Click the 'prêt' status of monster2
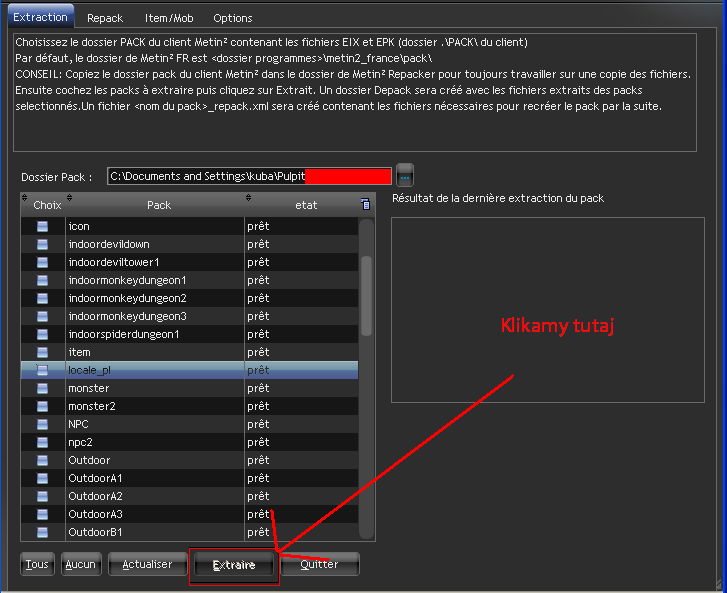Viewport: 727px width, 593px height. coord(258,406)
